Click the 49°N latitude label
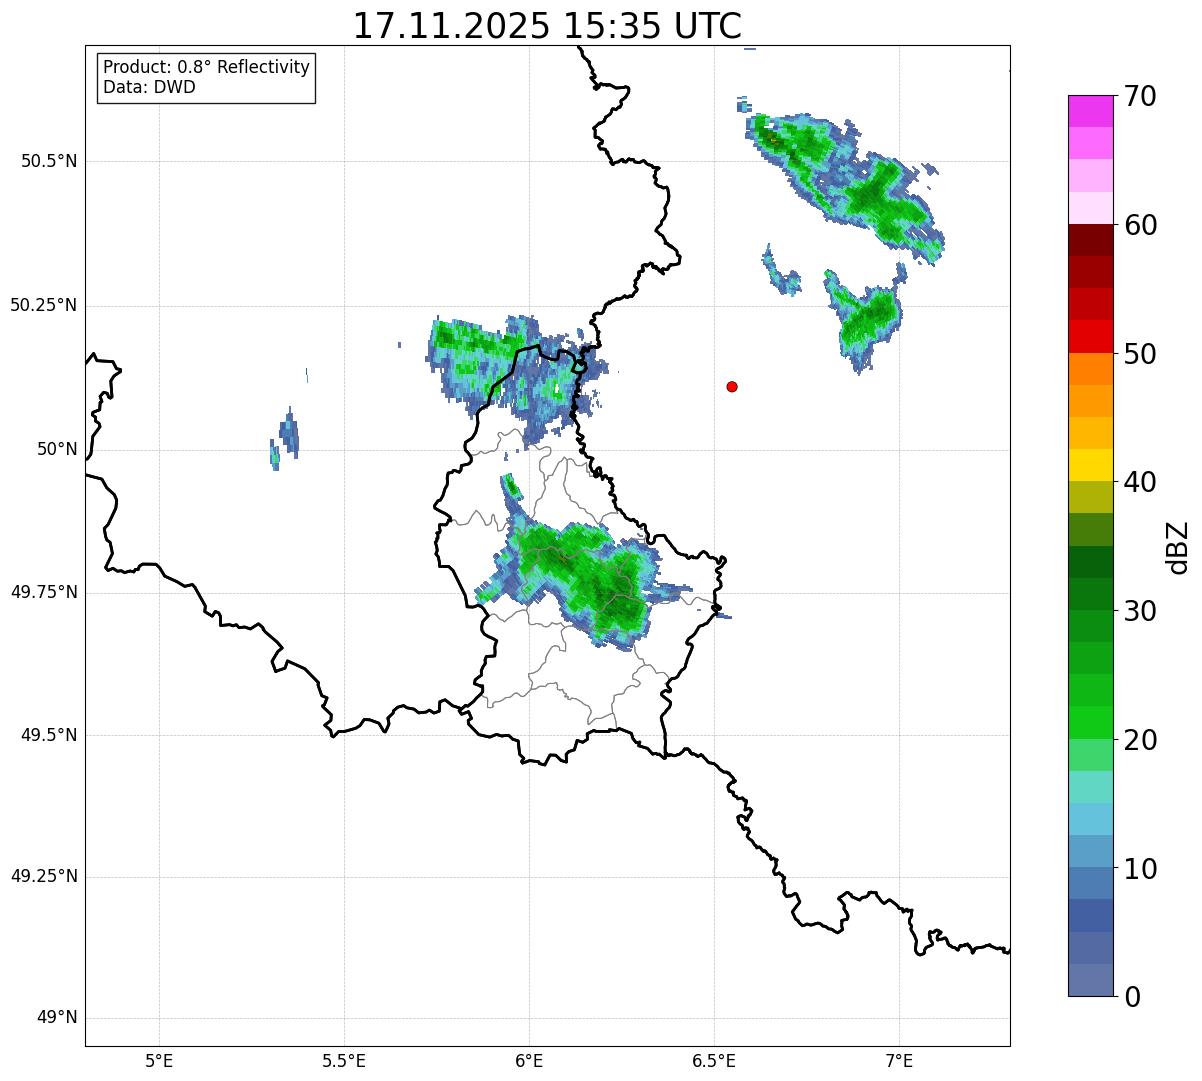 coord(57,1017)
